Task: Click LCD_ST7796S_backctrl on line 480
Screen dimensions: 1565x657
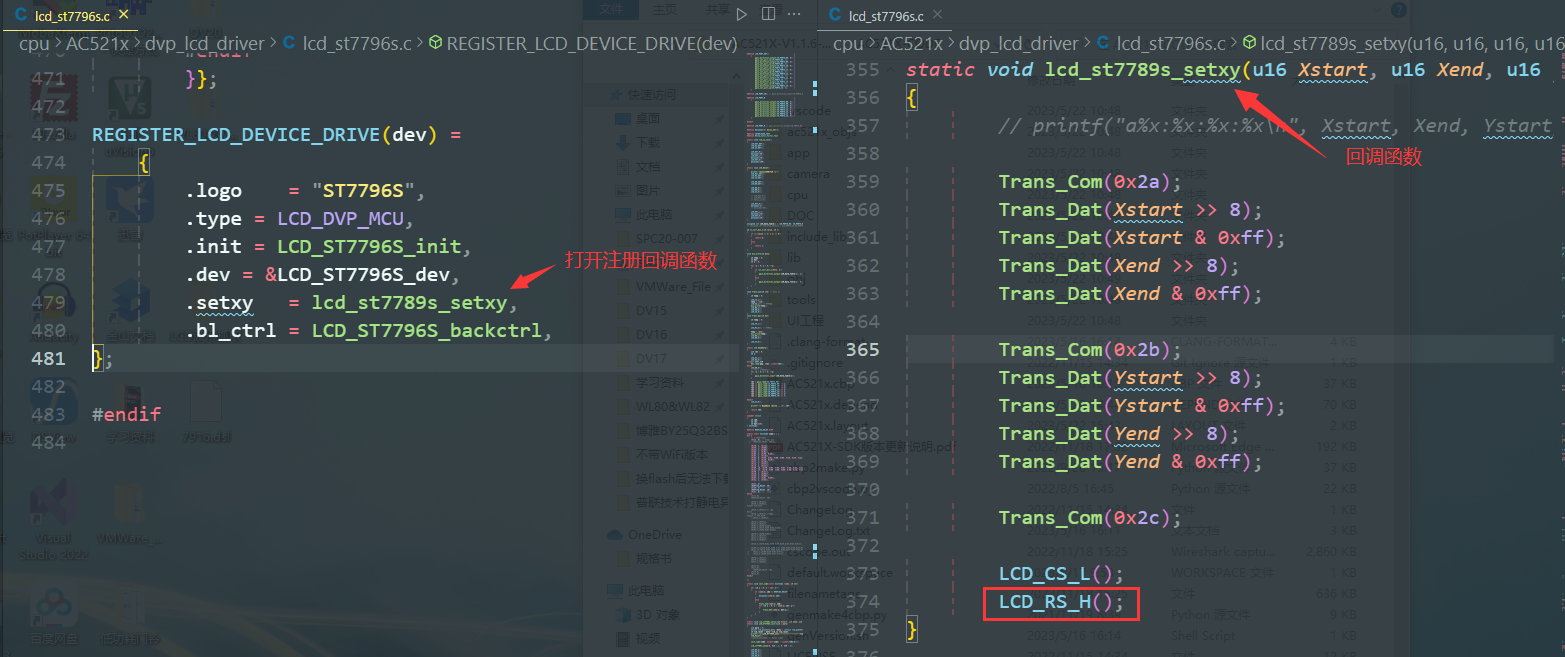Action: tap(428, 330)
